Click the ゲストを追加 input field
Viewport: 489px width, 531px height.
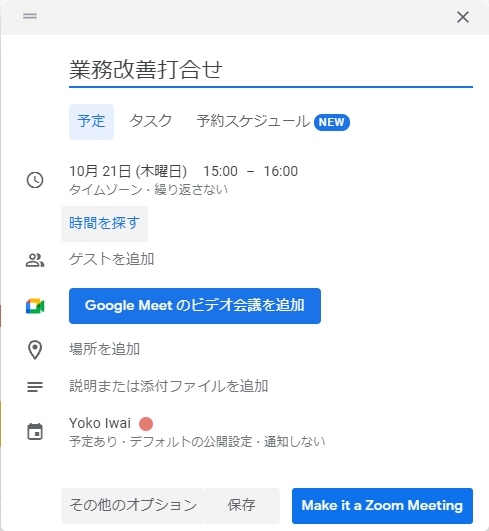271,260
